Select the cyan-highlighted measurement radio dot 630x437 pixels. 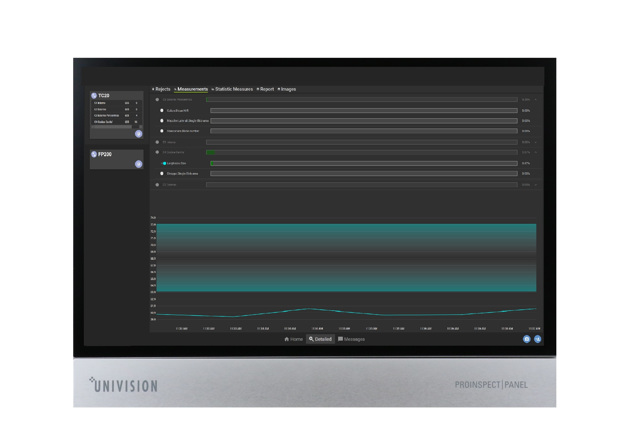coord(164,163)
